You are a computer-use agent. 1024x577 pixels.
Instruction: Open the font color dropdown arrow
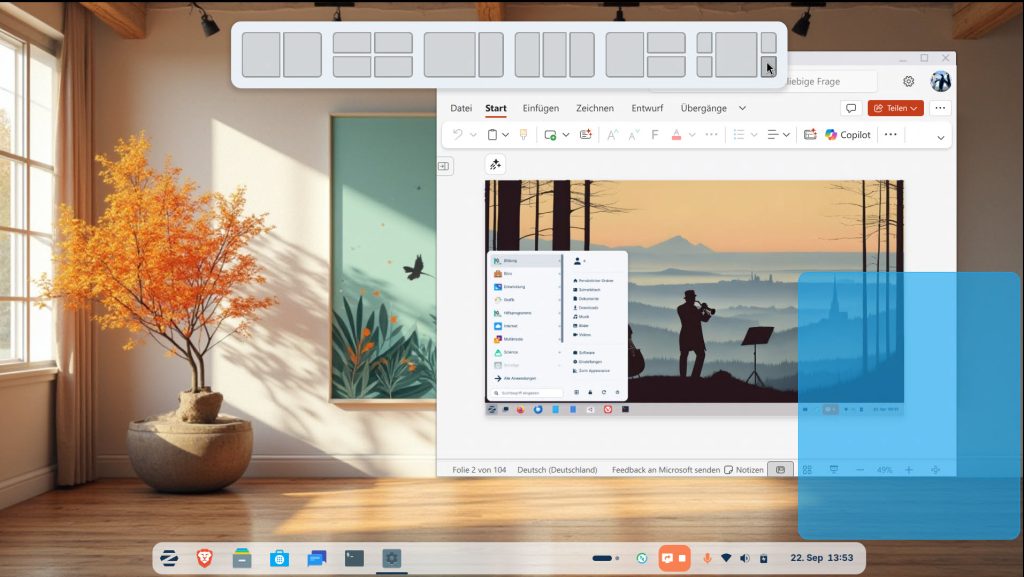[x=693, y=135]
